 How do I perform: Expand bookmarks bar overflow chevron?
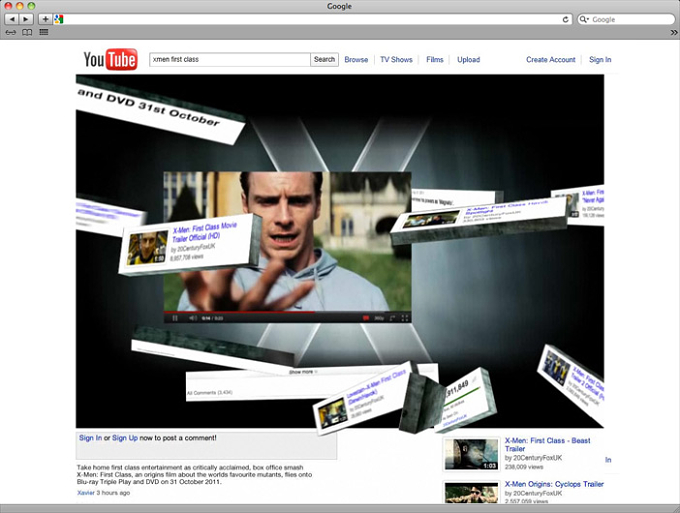[673, 33]
